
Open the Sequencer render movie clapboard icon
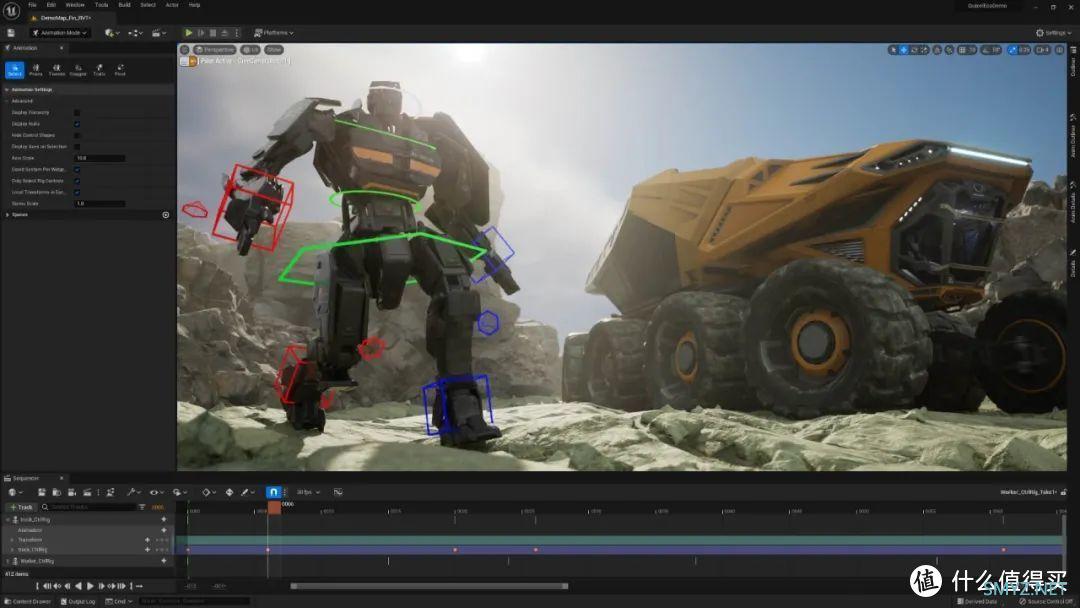[87, 492]
